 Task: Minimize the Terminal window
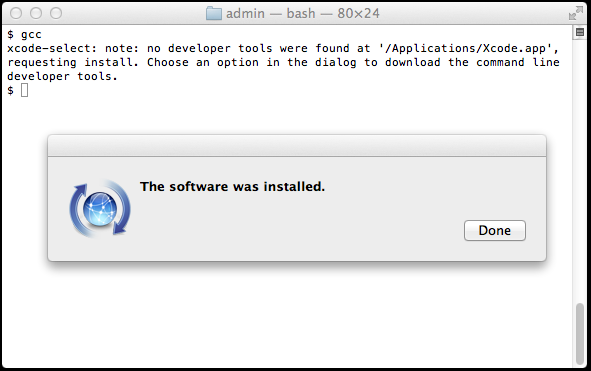36,13
